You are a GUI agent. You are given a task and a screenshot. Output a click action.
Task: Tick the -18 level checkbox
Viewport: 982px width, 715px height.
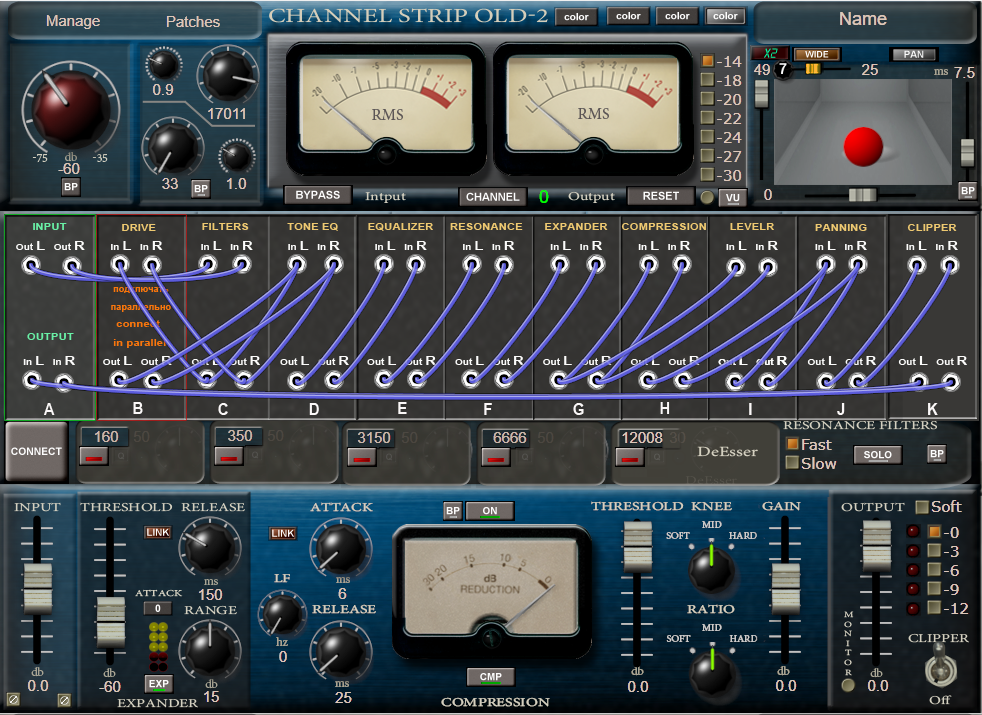pos(707,80)
